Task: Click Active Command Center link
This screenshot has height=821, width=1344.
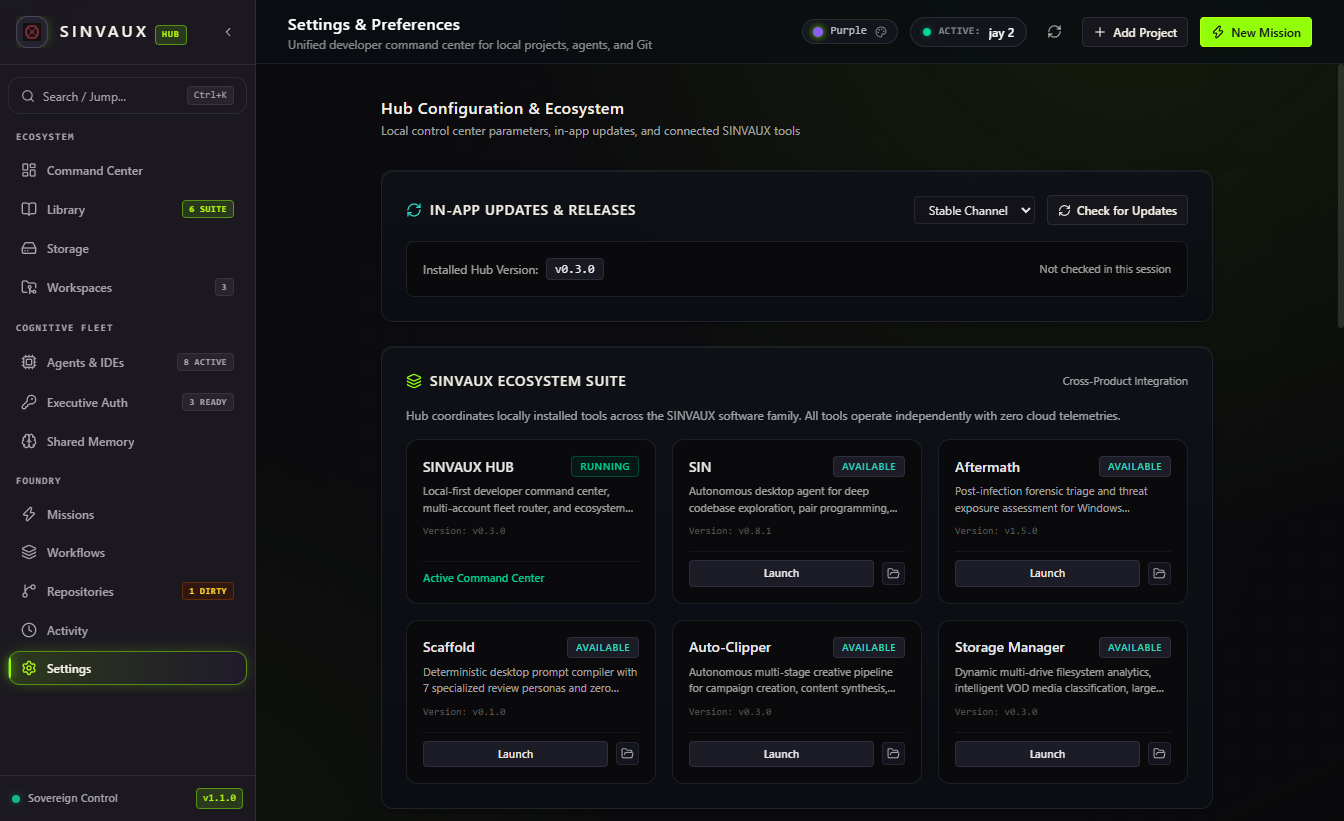Action: tap(484, 578)
